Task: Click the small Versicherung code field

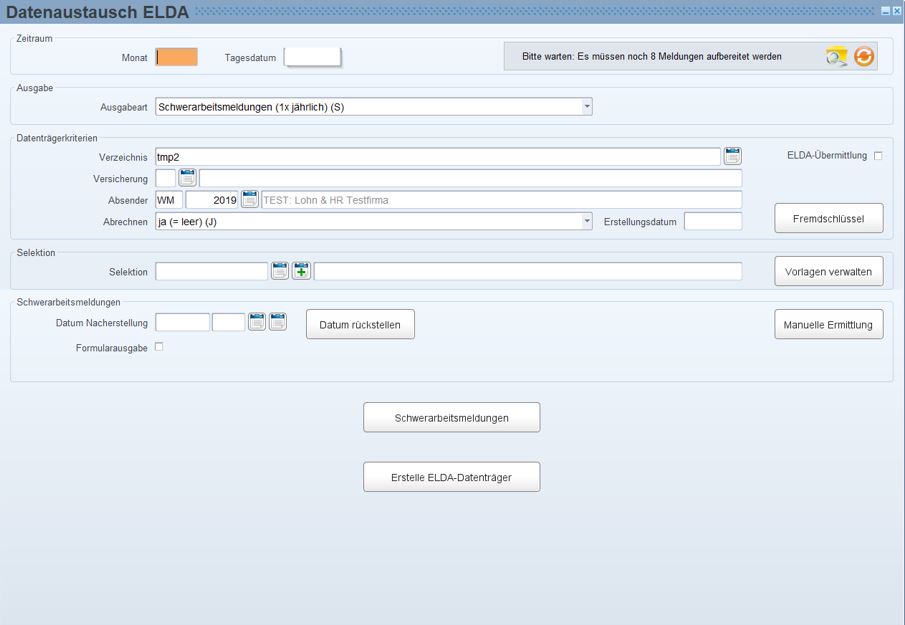Action: [166, 178]
